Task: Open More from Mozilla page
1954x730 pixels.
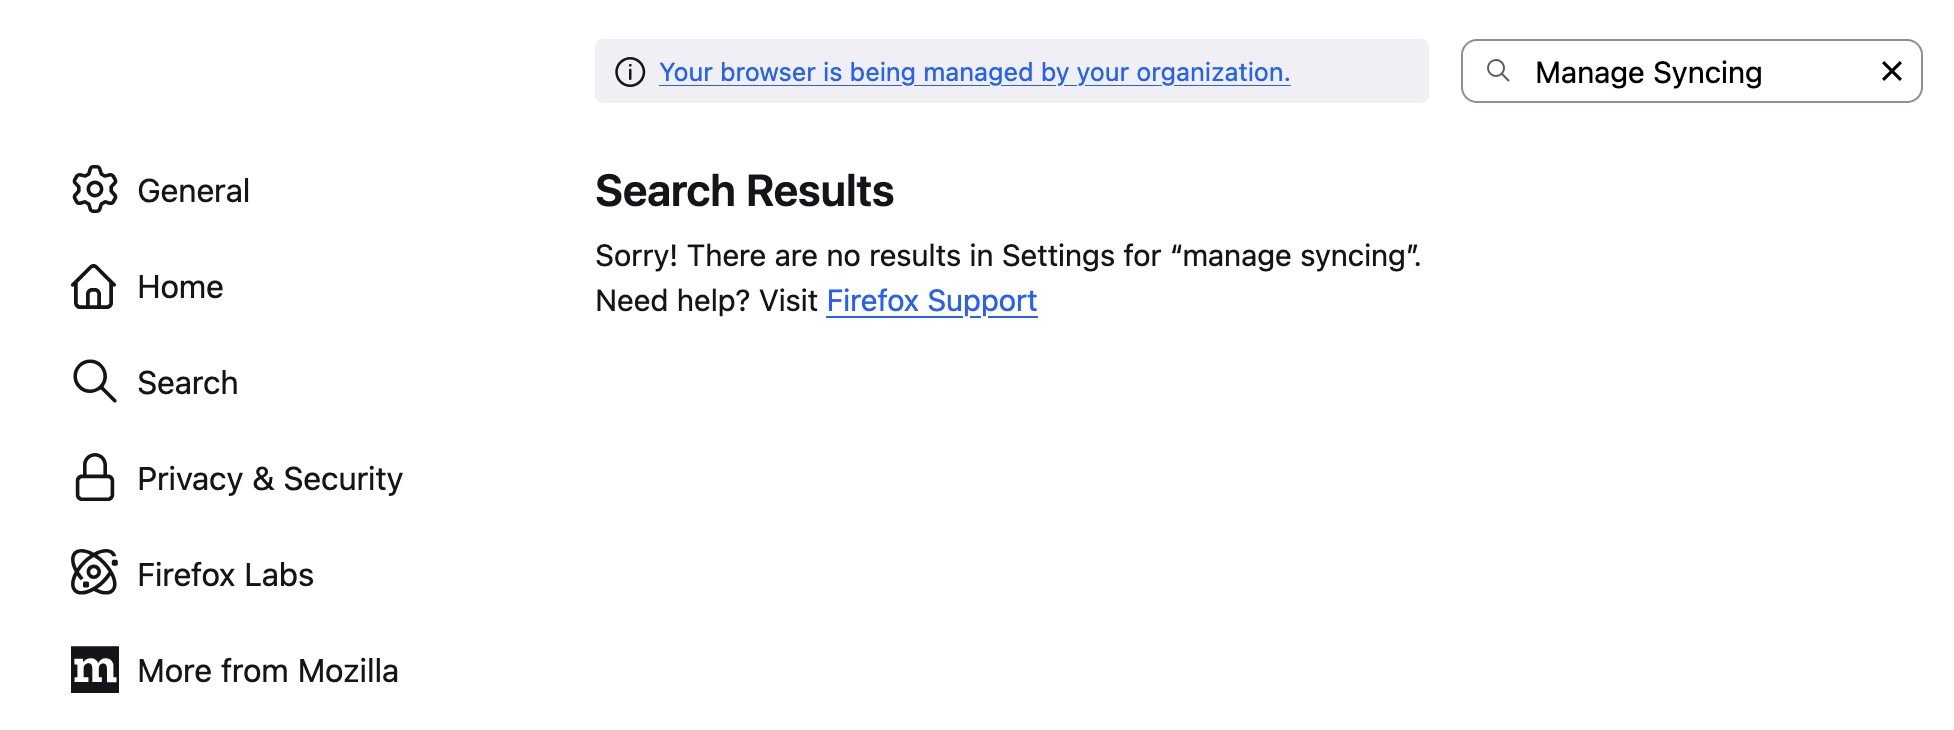Action: coord(267,671)
